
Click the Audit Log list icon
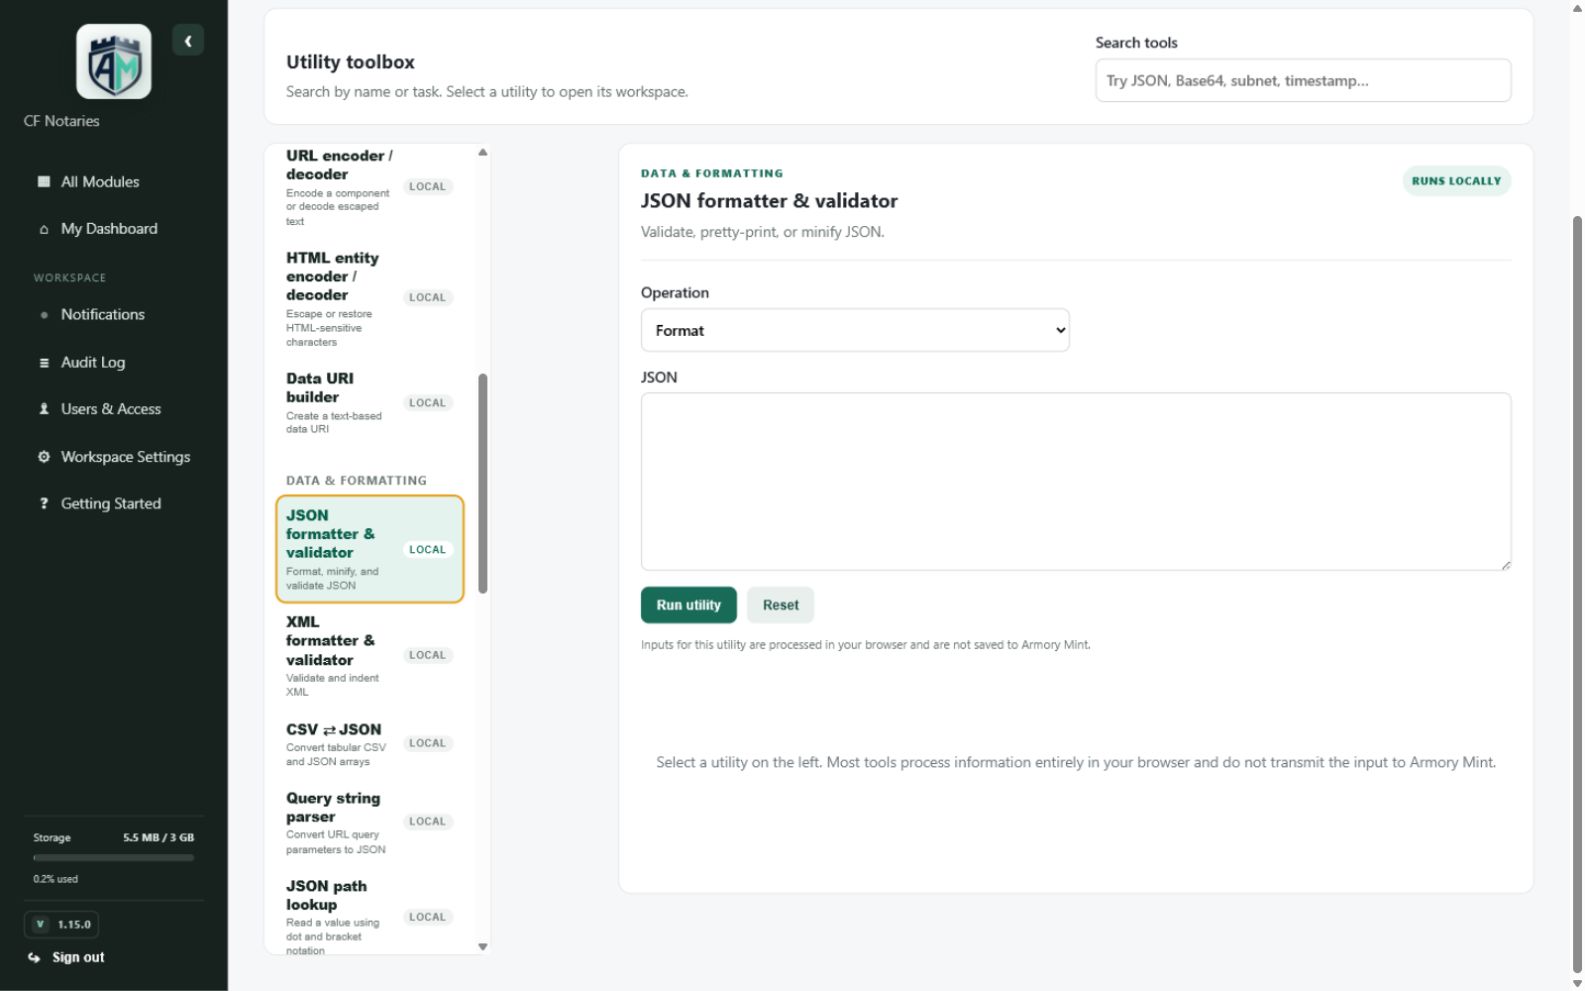click(x=43, y=363)
